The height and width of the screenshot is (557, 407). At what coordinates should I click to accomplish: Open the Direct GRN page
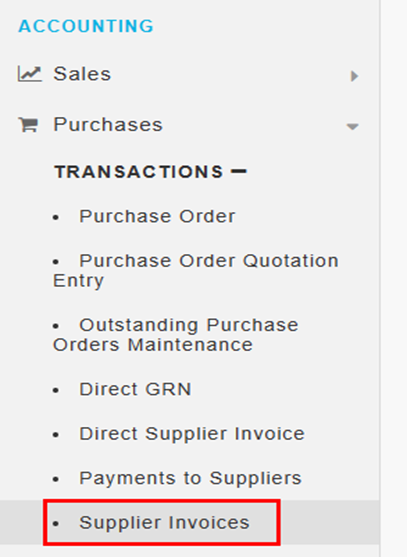(135, 389)
